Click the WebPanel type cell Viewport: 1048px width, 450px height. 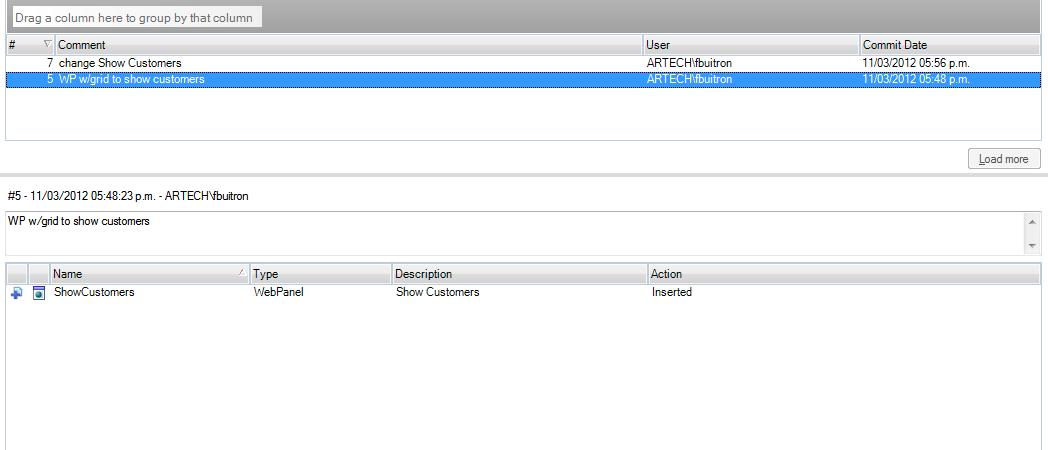pos(279,292)
